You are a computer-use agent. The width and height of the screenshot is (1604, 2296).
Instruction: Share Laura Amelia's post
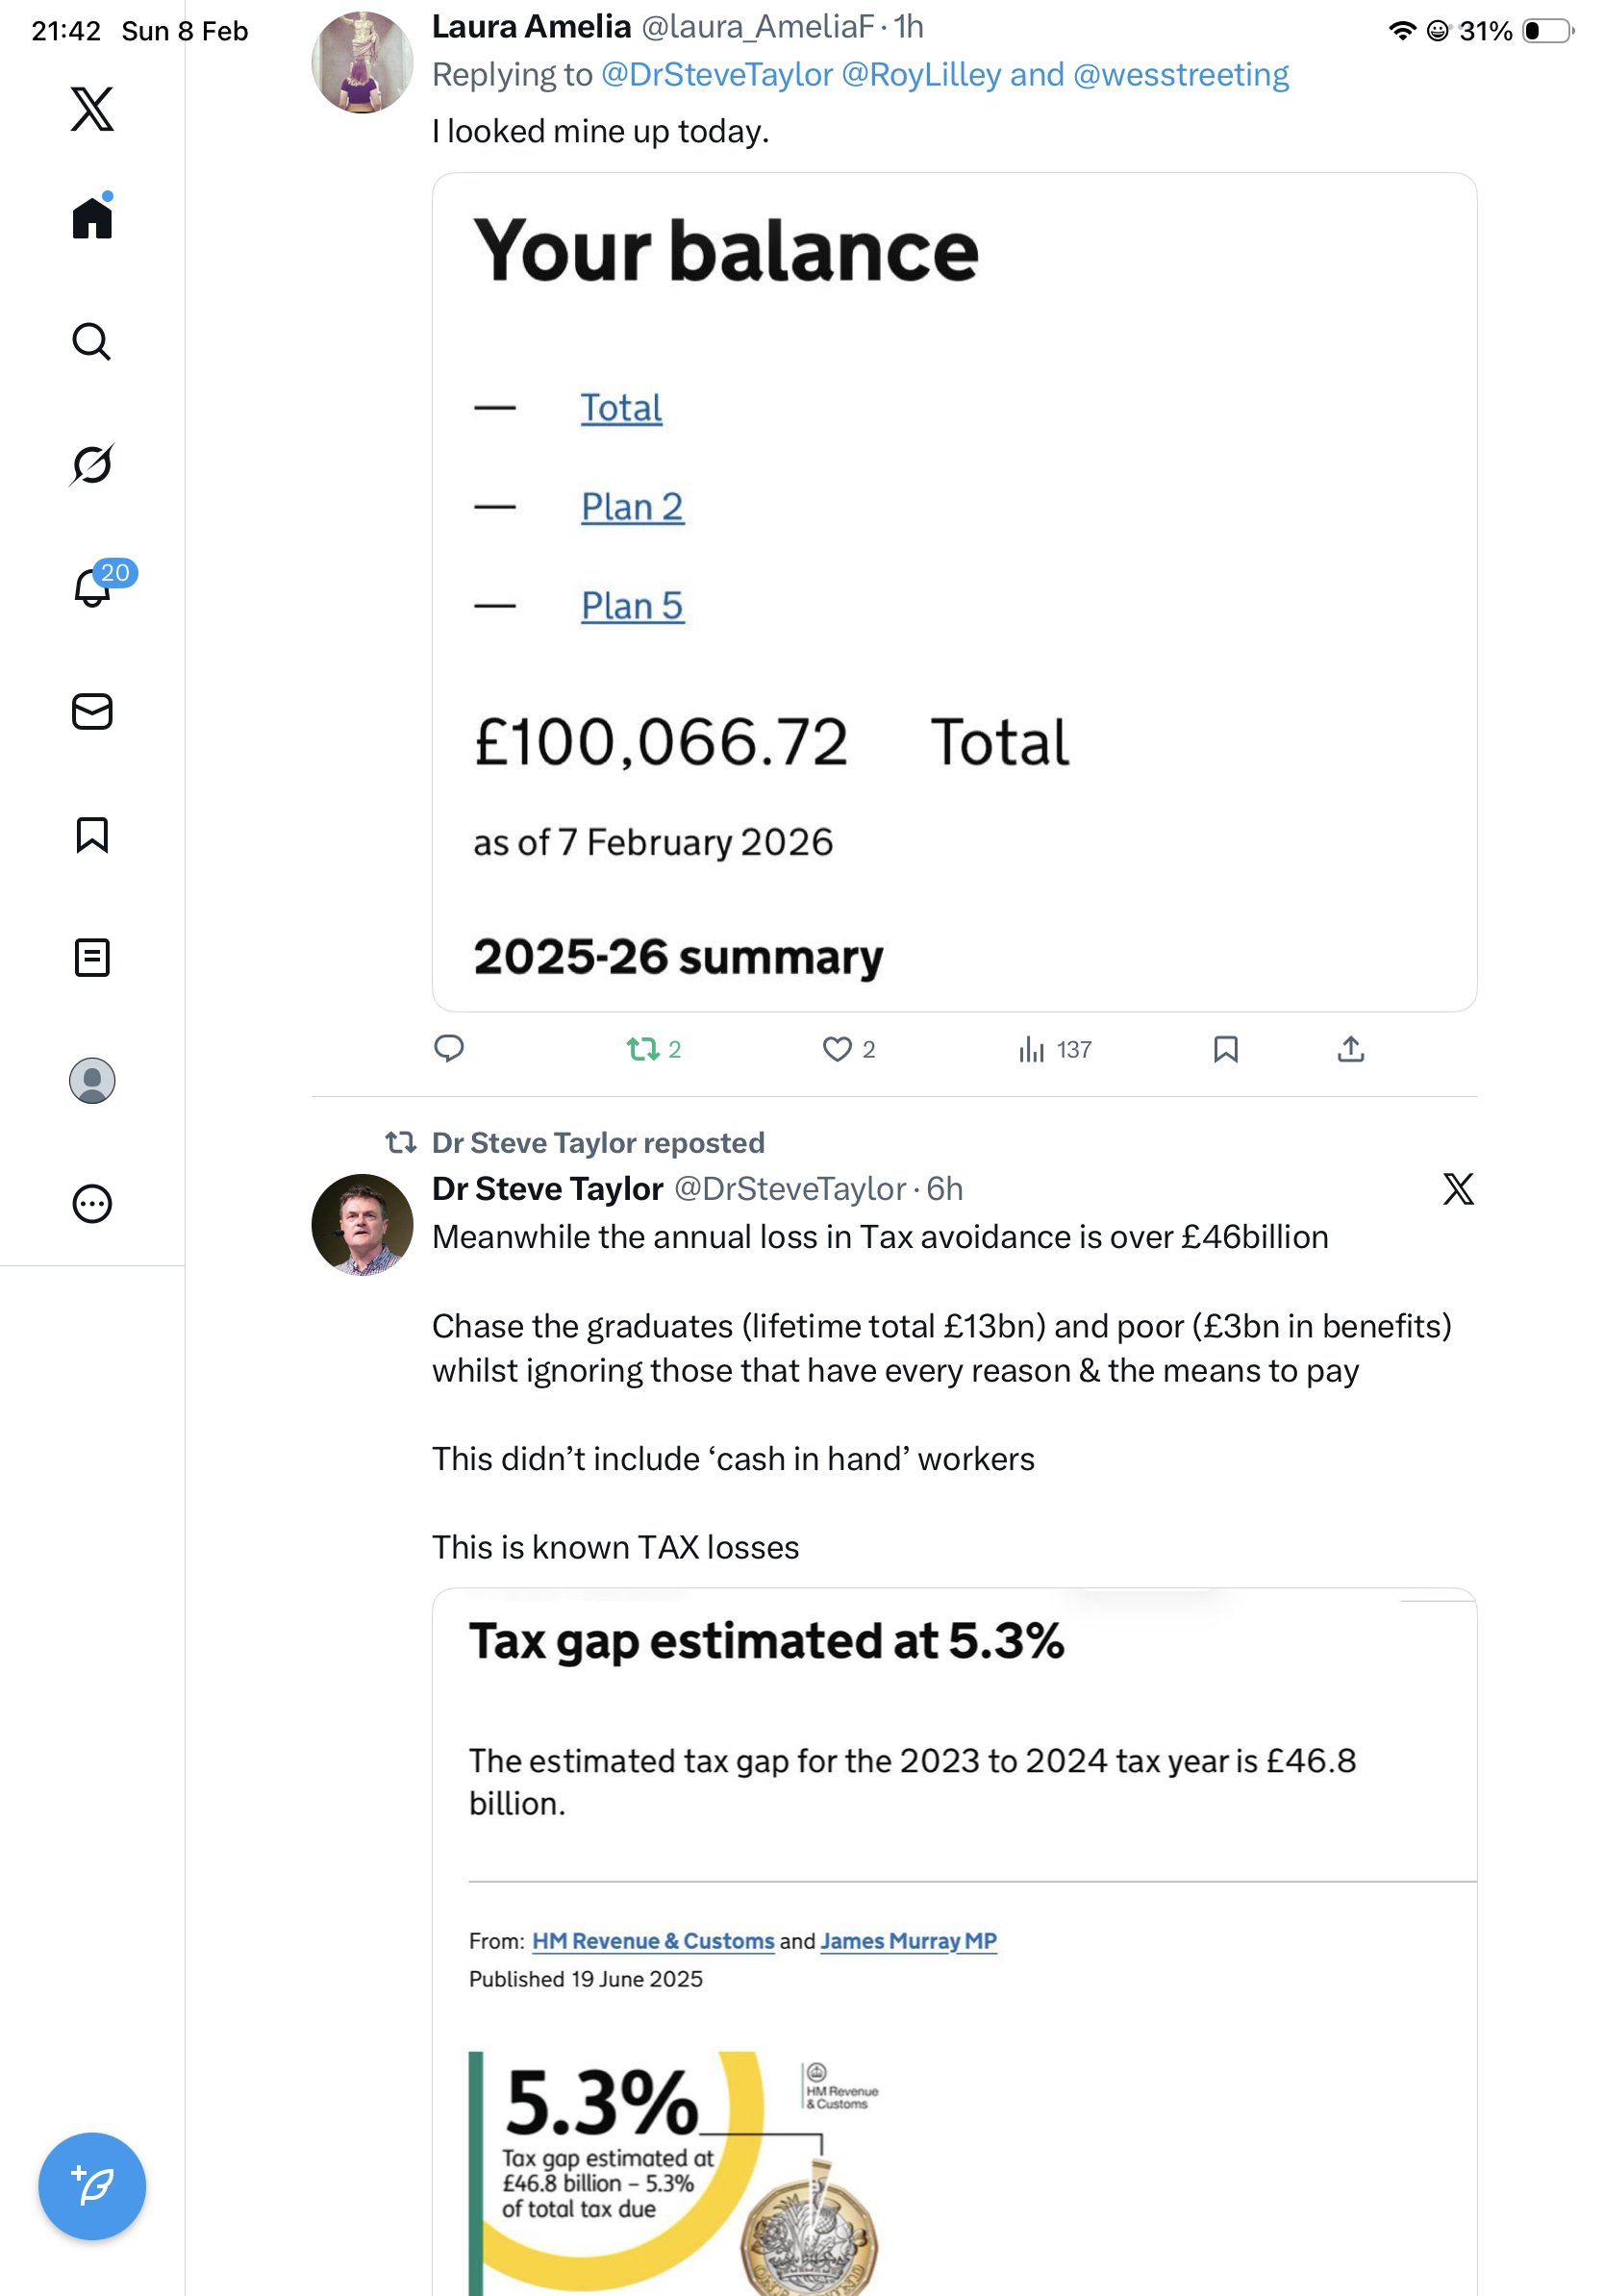[x=1350, y=1048]
